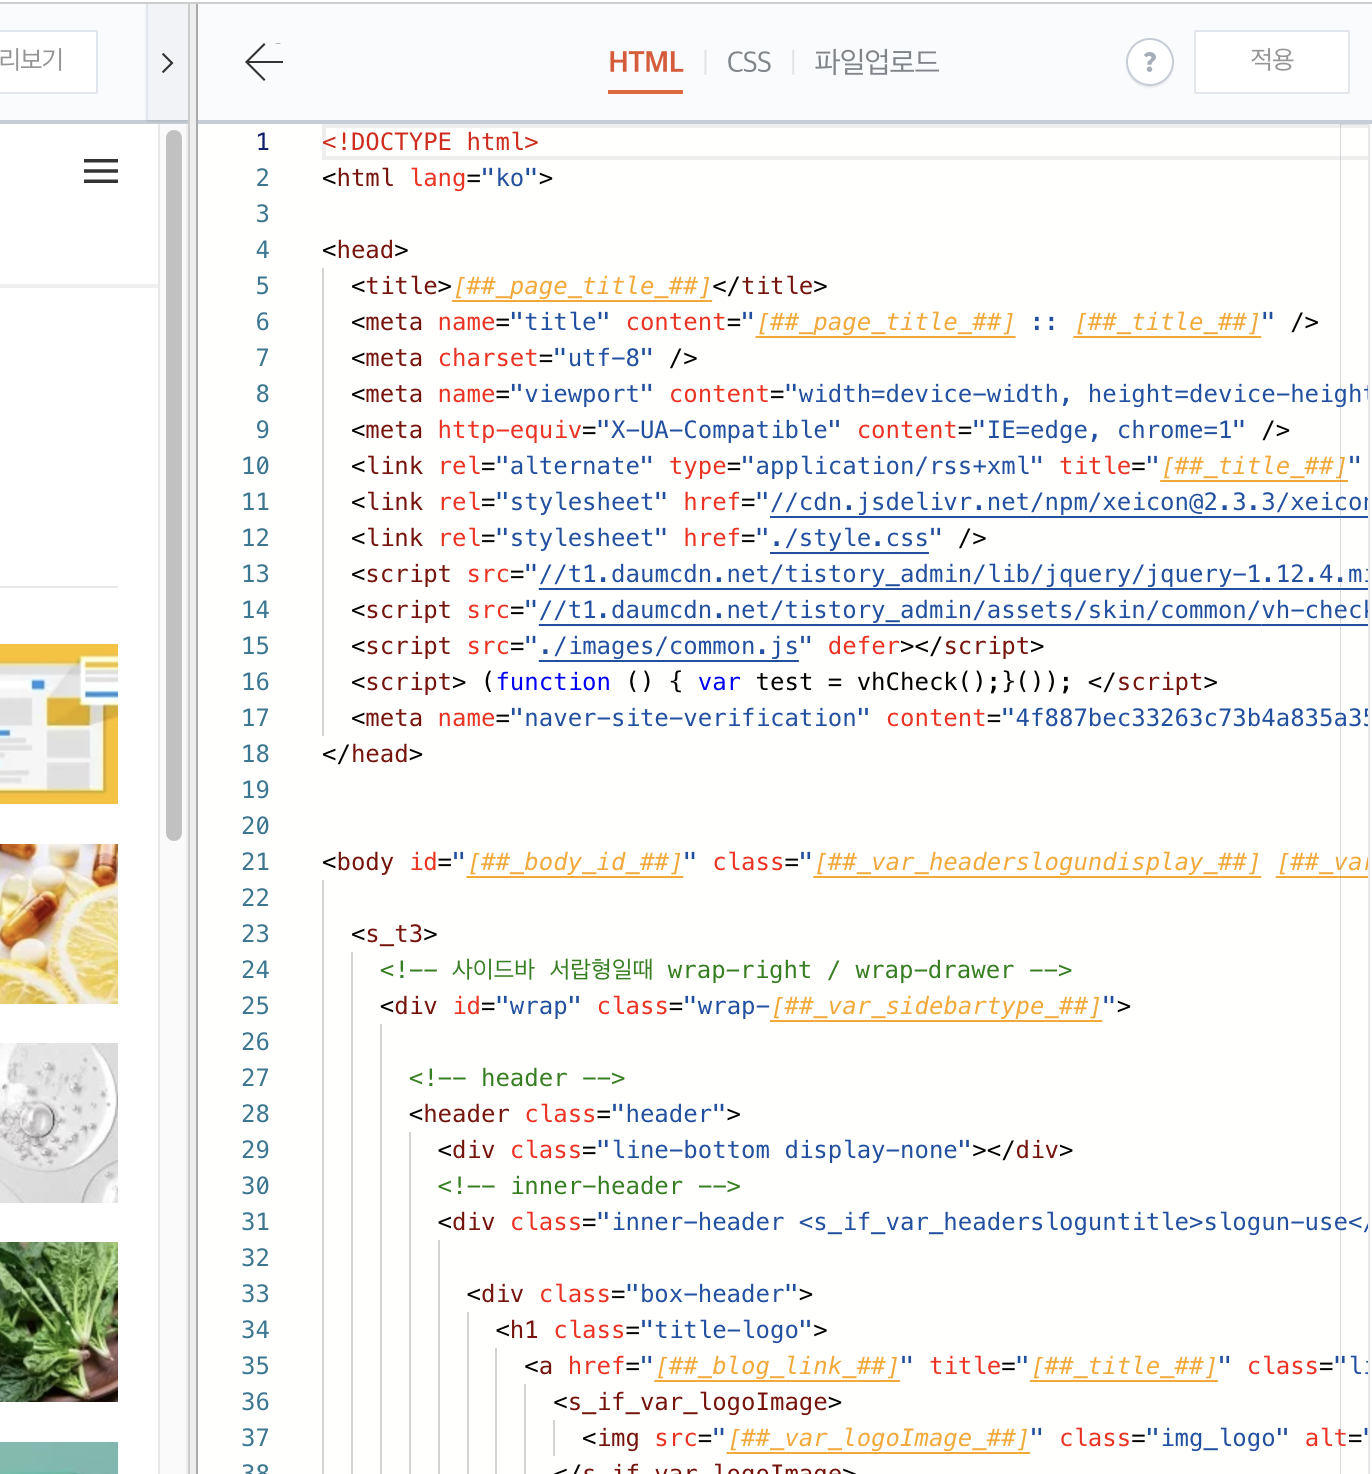Image resolution: width=1372 pixels, height=1474 pixels.
Task: Click the 사이드바 서랍형일때 comment line
Action: [726, 970]
